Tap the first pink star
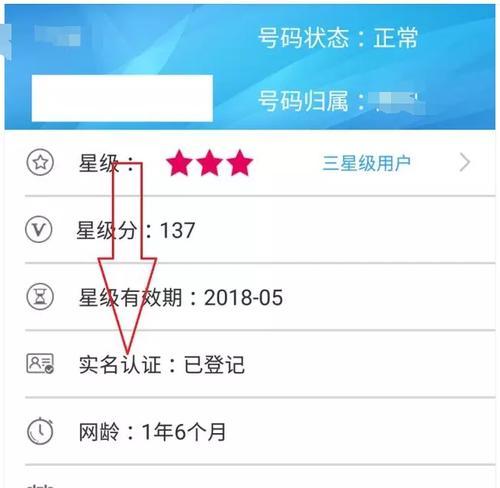This screenshot has width=500, height=488. [x=179, y=163]
